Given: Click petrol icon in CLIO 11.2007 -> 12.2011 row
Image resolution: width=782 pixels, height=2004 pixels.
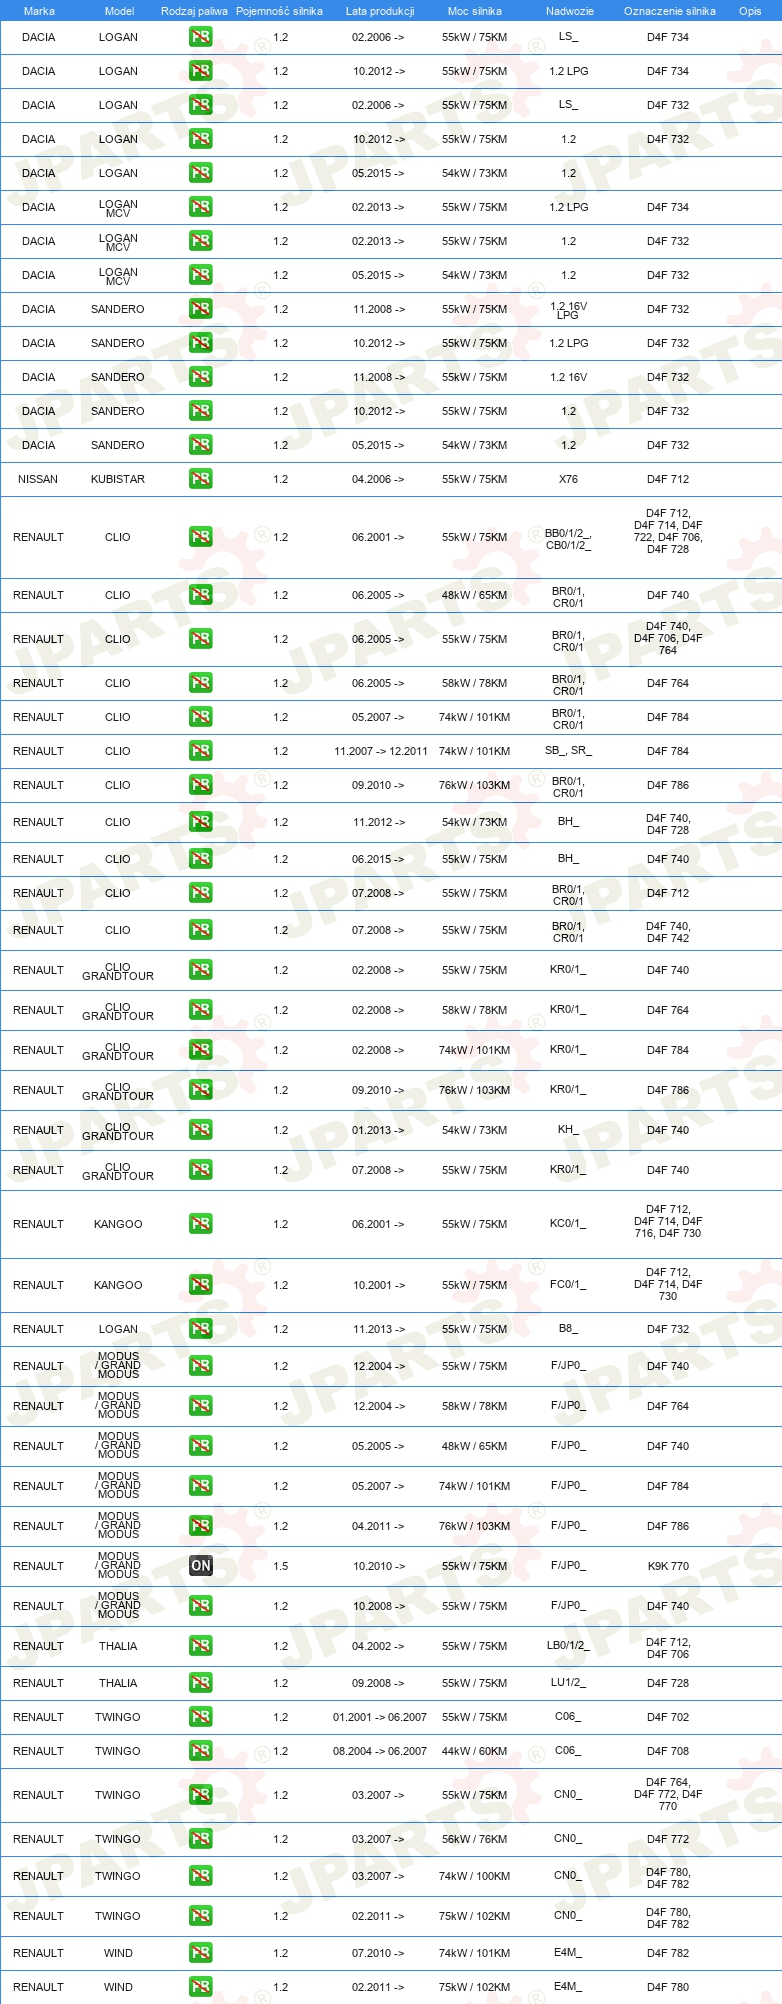Looking at the screenshot, I should (x=201, y=751).
